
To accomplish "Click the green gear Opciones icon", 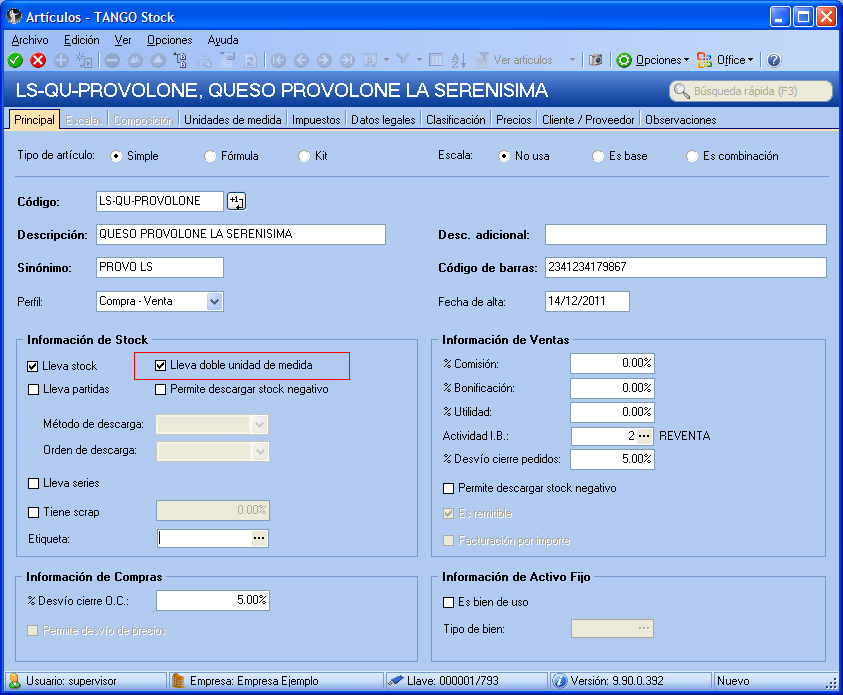I will pos(624,60).
